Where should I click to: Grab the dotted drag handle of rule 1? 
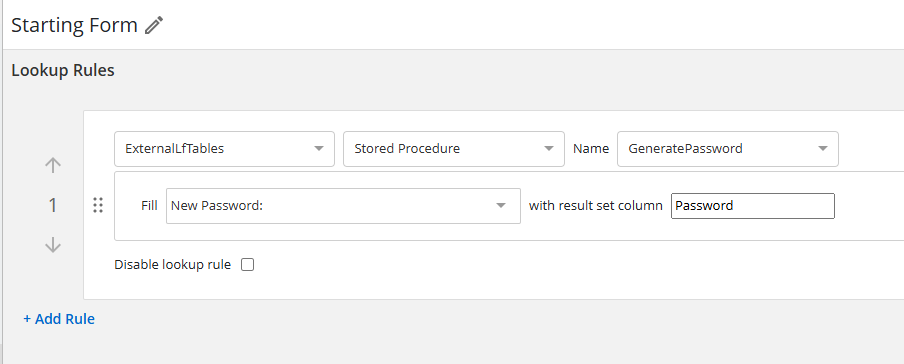point(98,205)
